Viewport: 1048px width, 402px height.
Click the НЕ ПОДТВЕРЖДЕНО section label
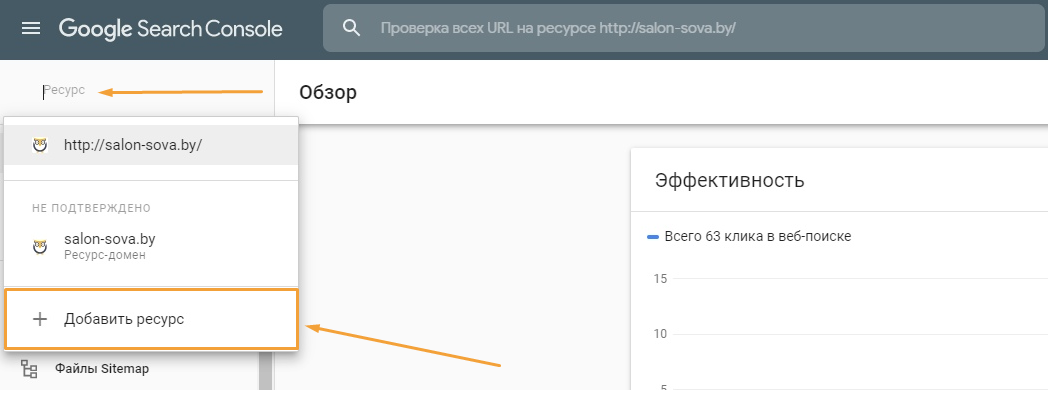tap(92, 208)
